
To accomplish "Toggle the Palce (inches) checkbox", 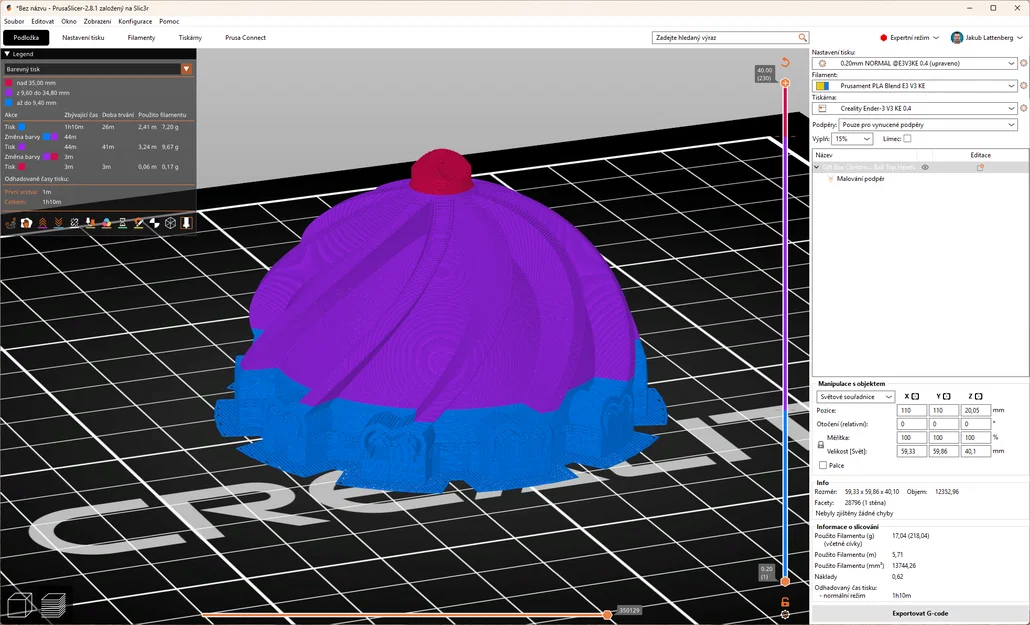I will [822, 465].
